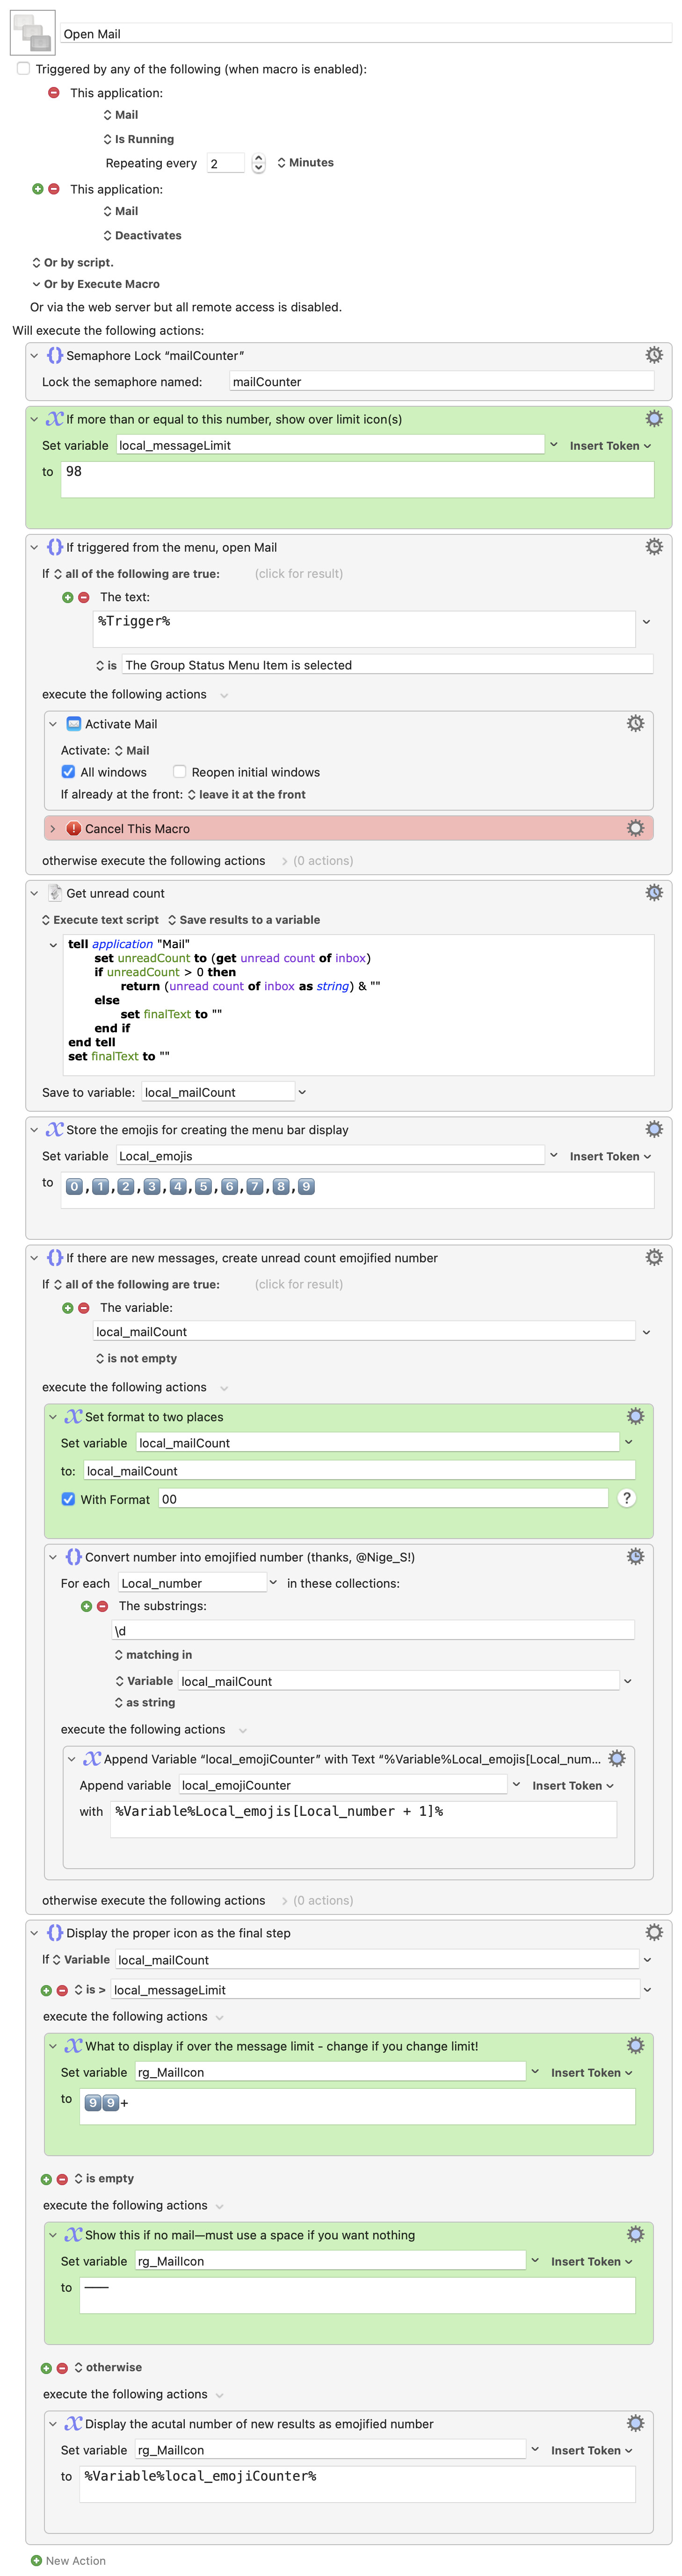
Task: Open gear menu for 'Display the proper icon' action
Action: point(654,1932)
